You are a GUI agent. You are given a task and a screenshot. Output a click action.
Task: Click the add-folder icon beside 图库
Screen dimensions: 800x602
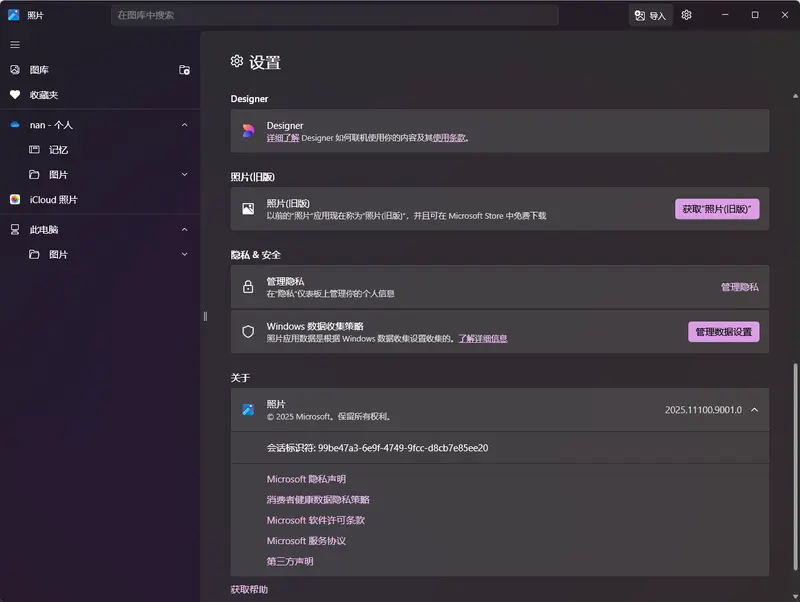click(184, 70)
